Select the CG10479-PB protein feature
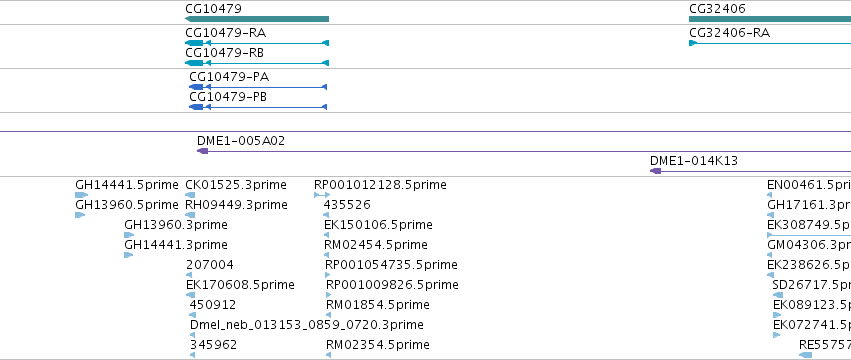Image resolution: width=851 pixels, height=360 pixels. point(258,107)
